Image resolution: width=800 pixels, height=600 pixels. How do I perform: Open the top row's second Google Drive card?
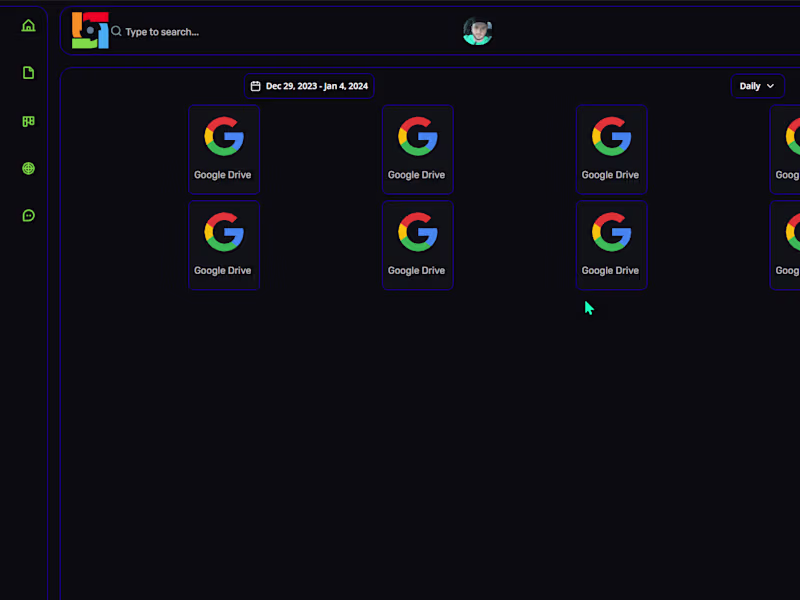pos(418,149)
